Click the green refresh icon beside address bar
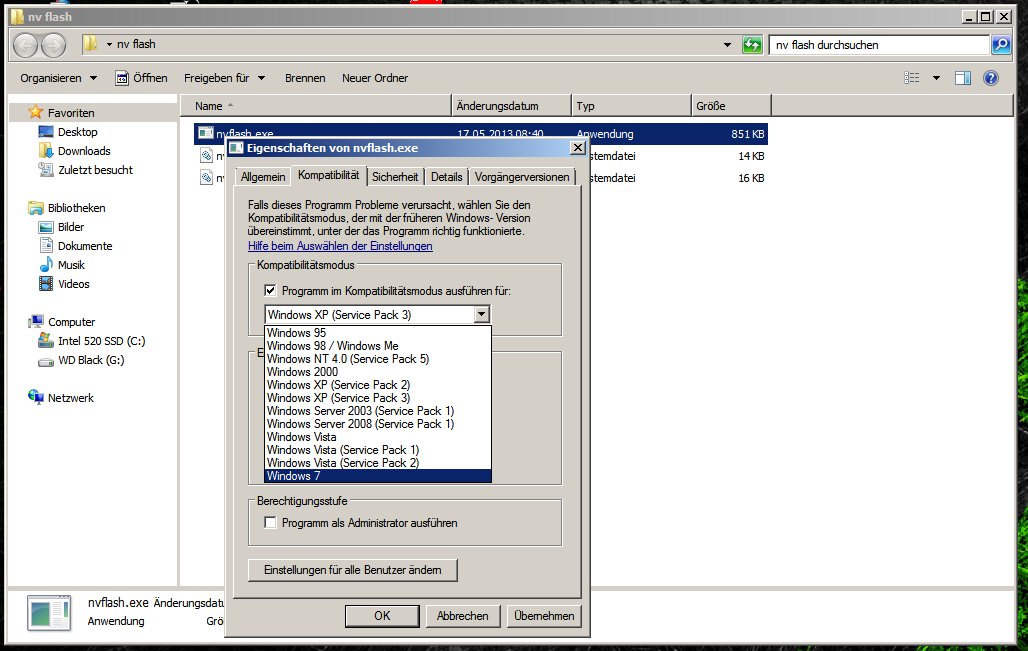This screenshot has height=651, width=1028. [x=752, y=45]
